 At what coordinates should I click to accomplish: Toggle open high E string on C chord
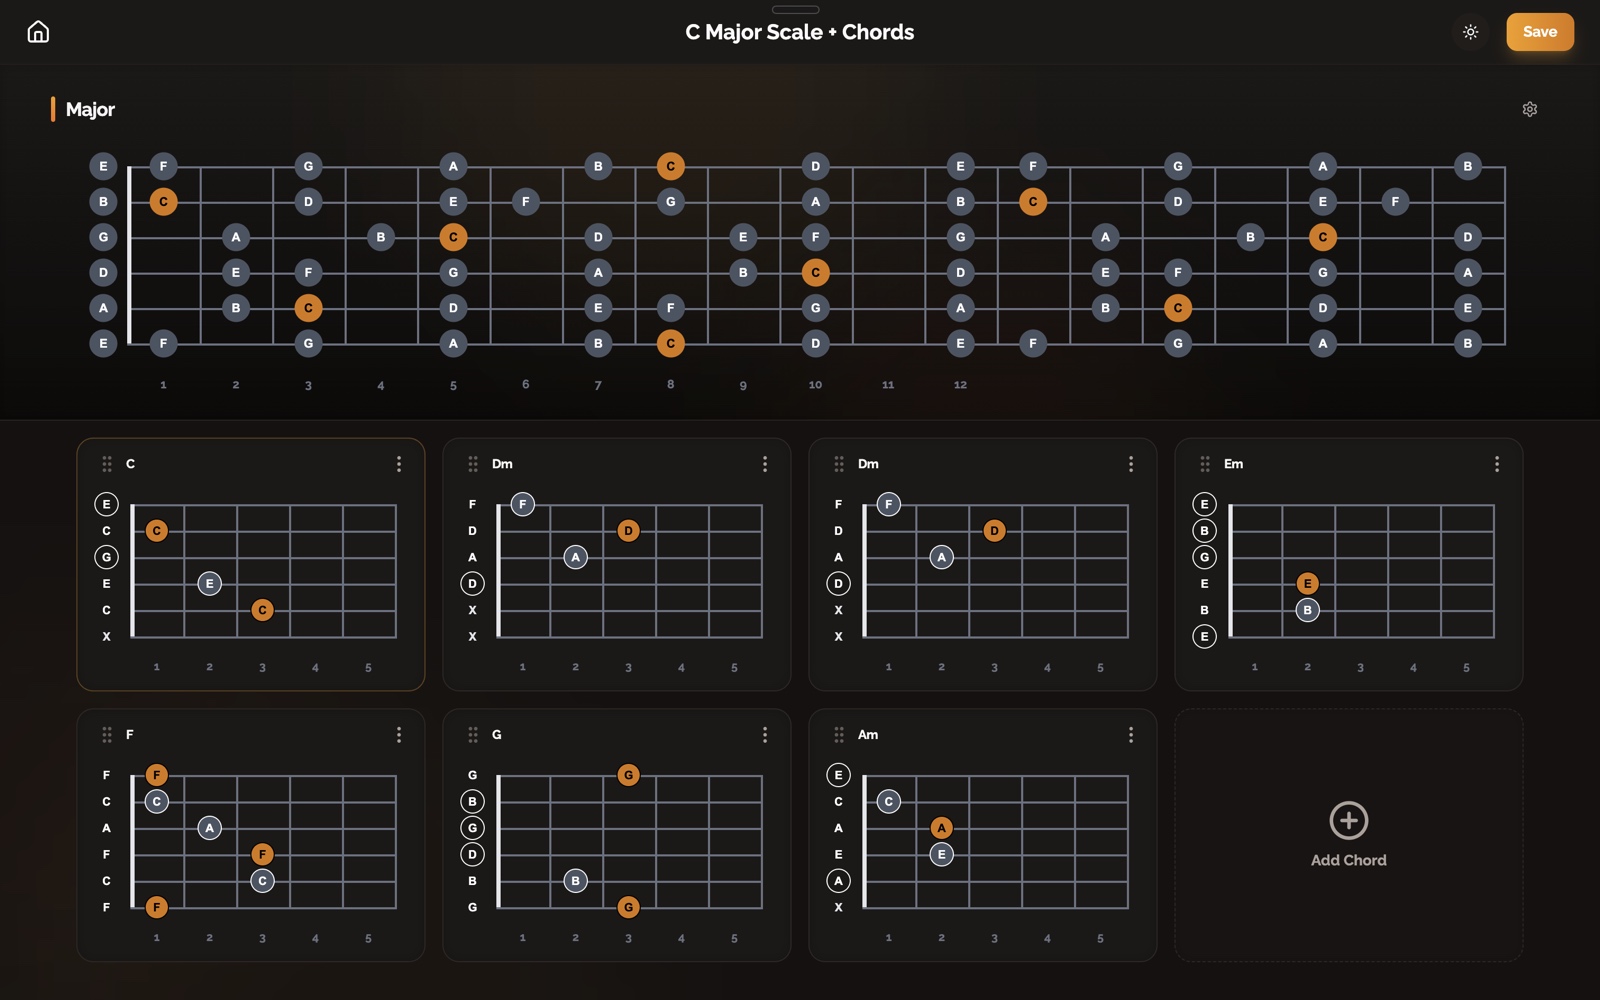point(106,504)
